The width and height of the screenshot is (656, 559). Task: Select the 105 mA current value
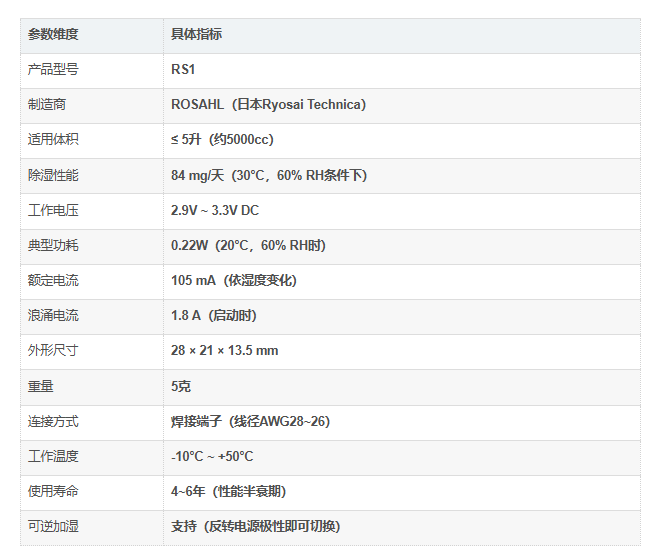(234, 280)
